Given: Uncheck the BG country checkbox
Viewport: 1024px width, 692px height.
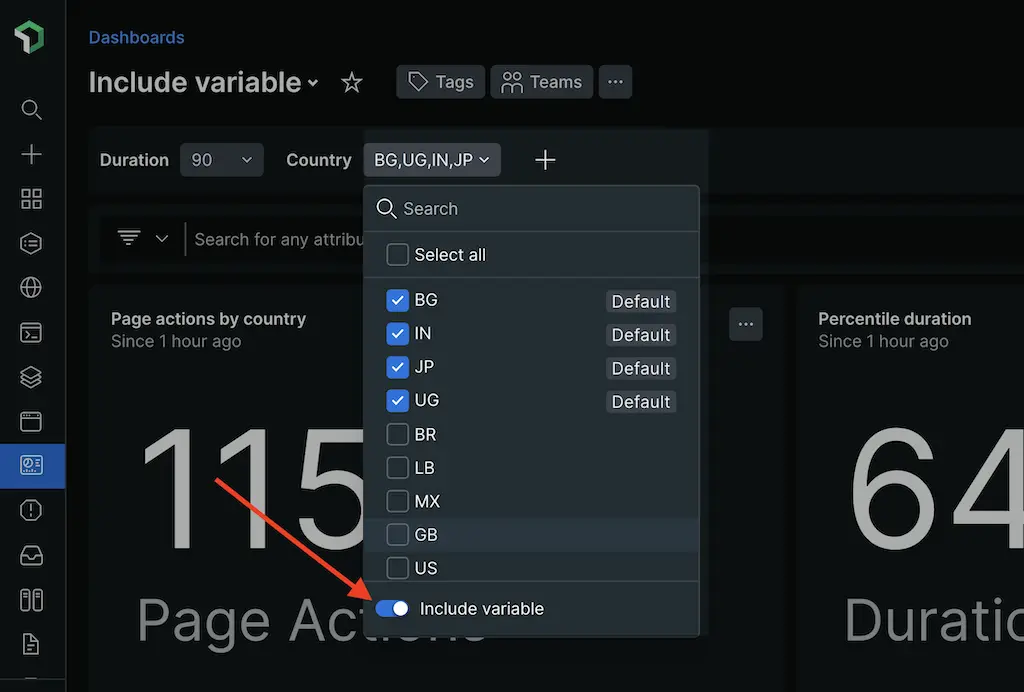Looking at the screenshot, I should (396, 300).
